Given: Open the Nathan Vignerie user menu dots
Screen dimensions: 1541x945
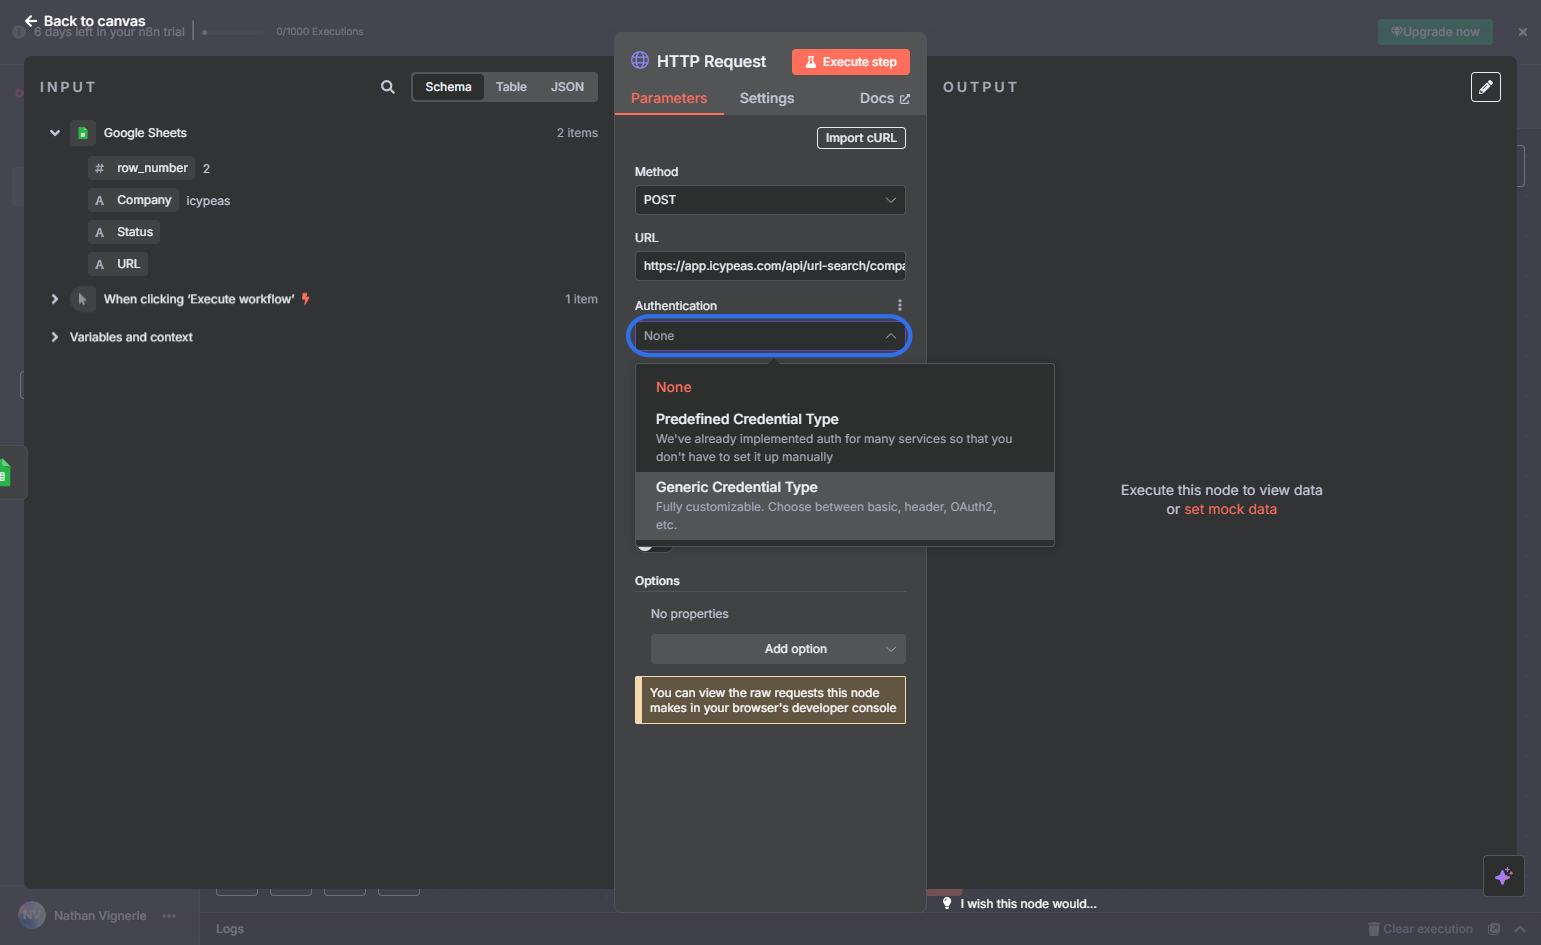Looking at the screenshot, I should [x=169, y=916].
